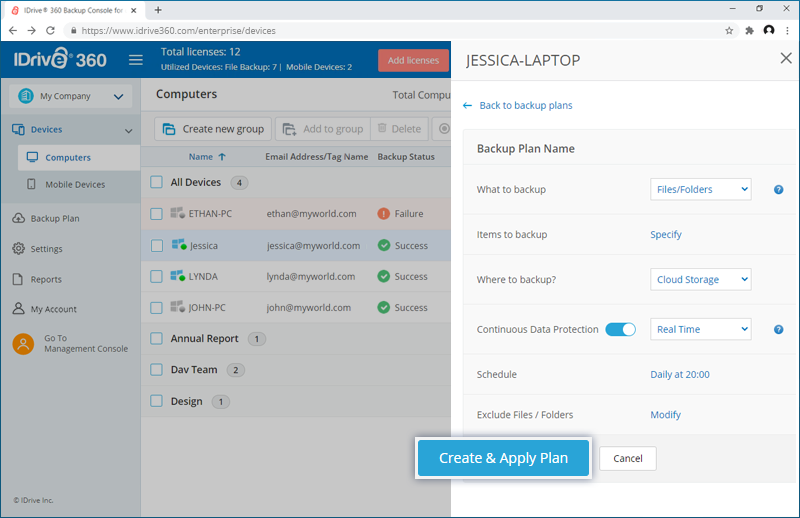This screenshot has width=800, height=518.
Task: Sort by Name column arrow
Action: [222, 157]
